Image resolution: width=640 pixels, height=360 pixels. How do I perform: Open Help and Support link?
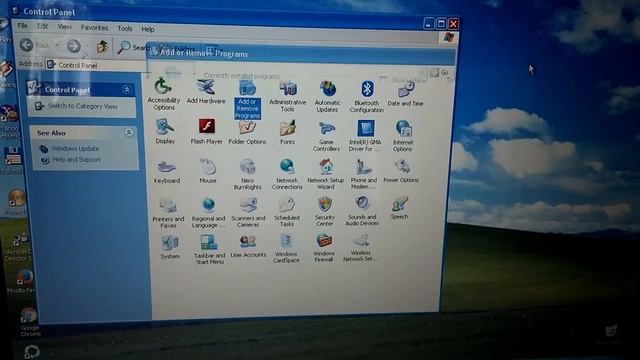point(76,160)
